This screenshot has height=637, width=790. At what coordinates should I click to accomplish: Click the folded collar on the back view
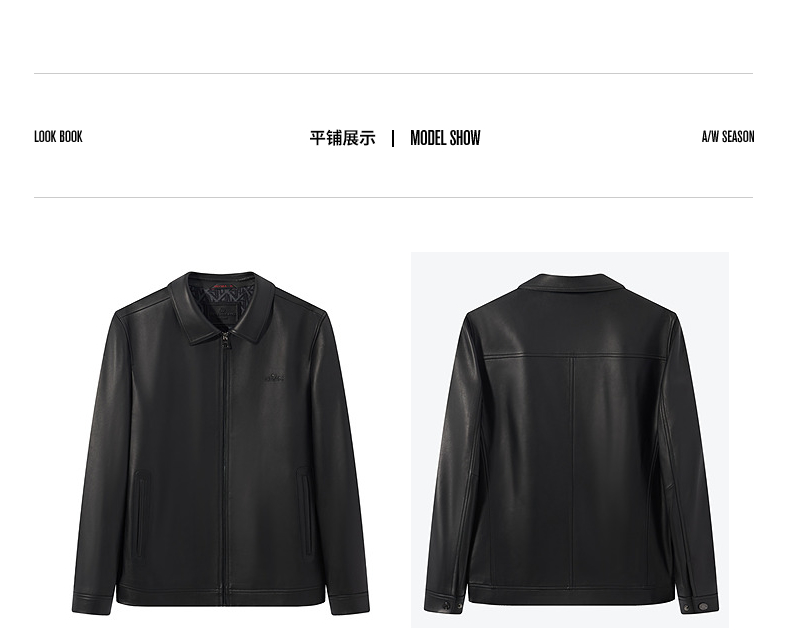pos(570,285)
